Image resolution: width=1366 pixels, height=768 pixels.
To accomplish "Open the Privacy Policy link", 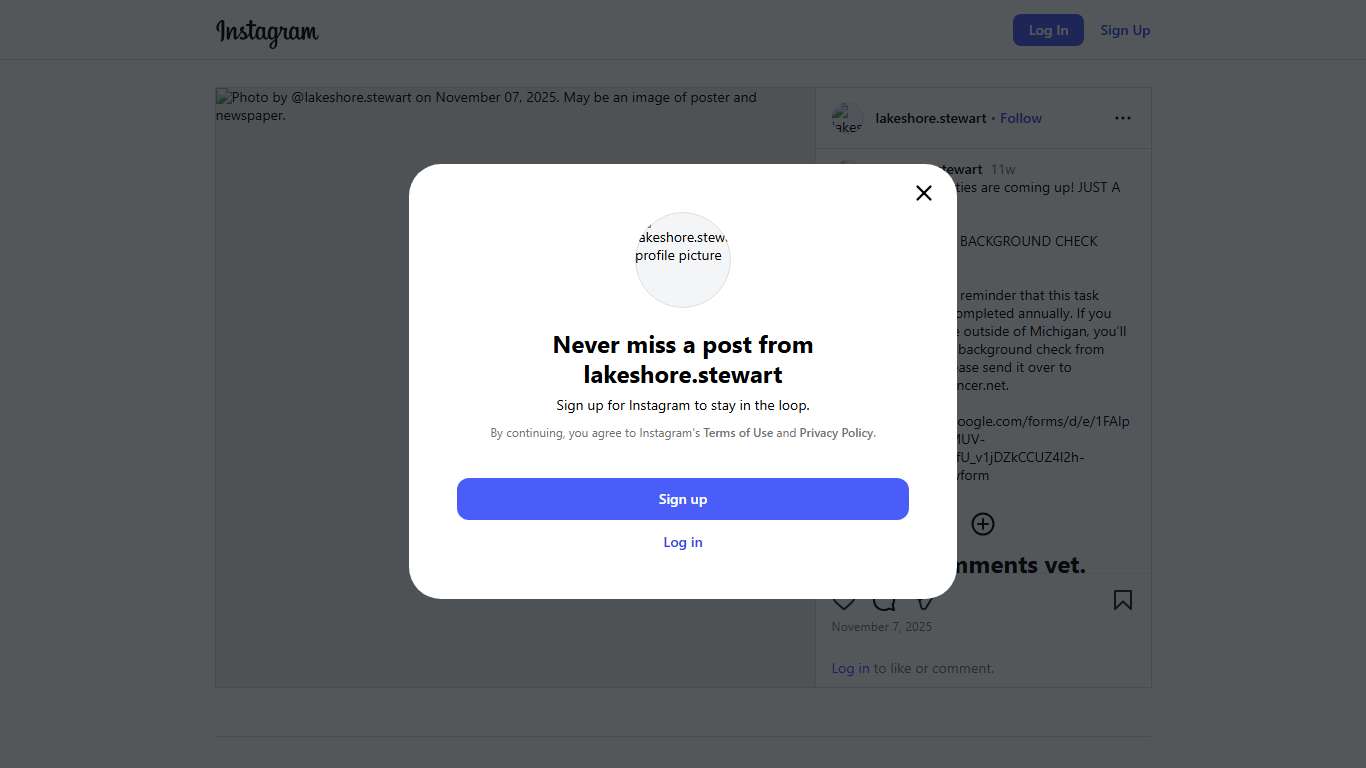I will pyautogui.click(x=836, y=433).
